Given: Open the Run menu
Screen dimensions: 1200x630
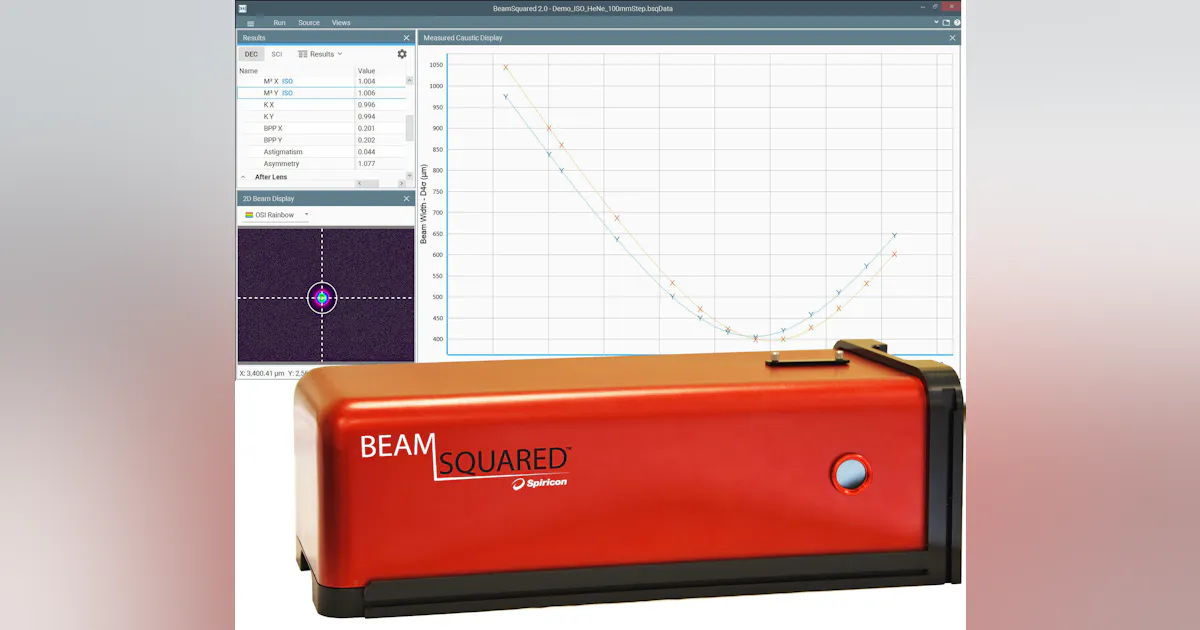Looking at the screenshot, I should (279, 22).
